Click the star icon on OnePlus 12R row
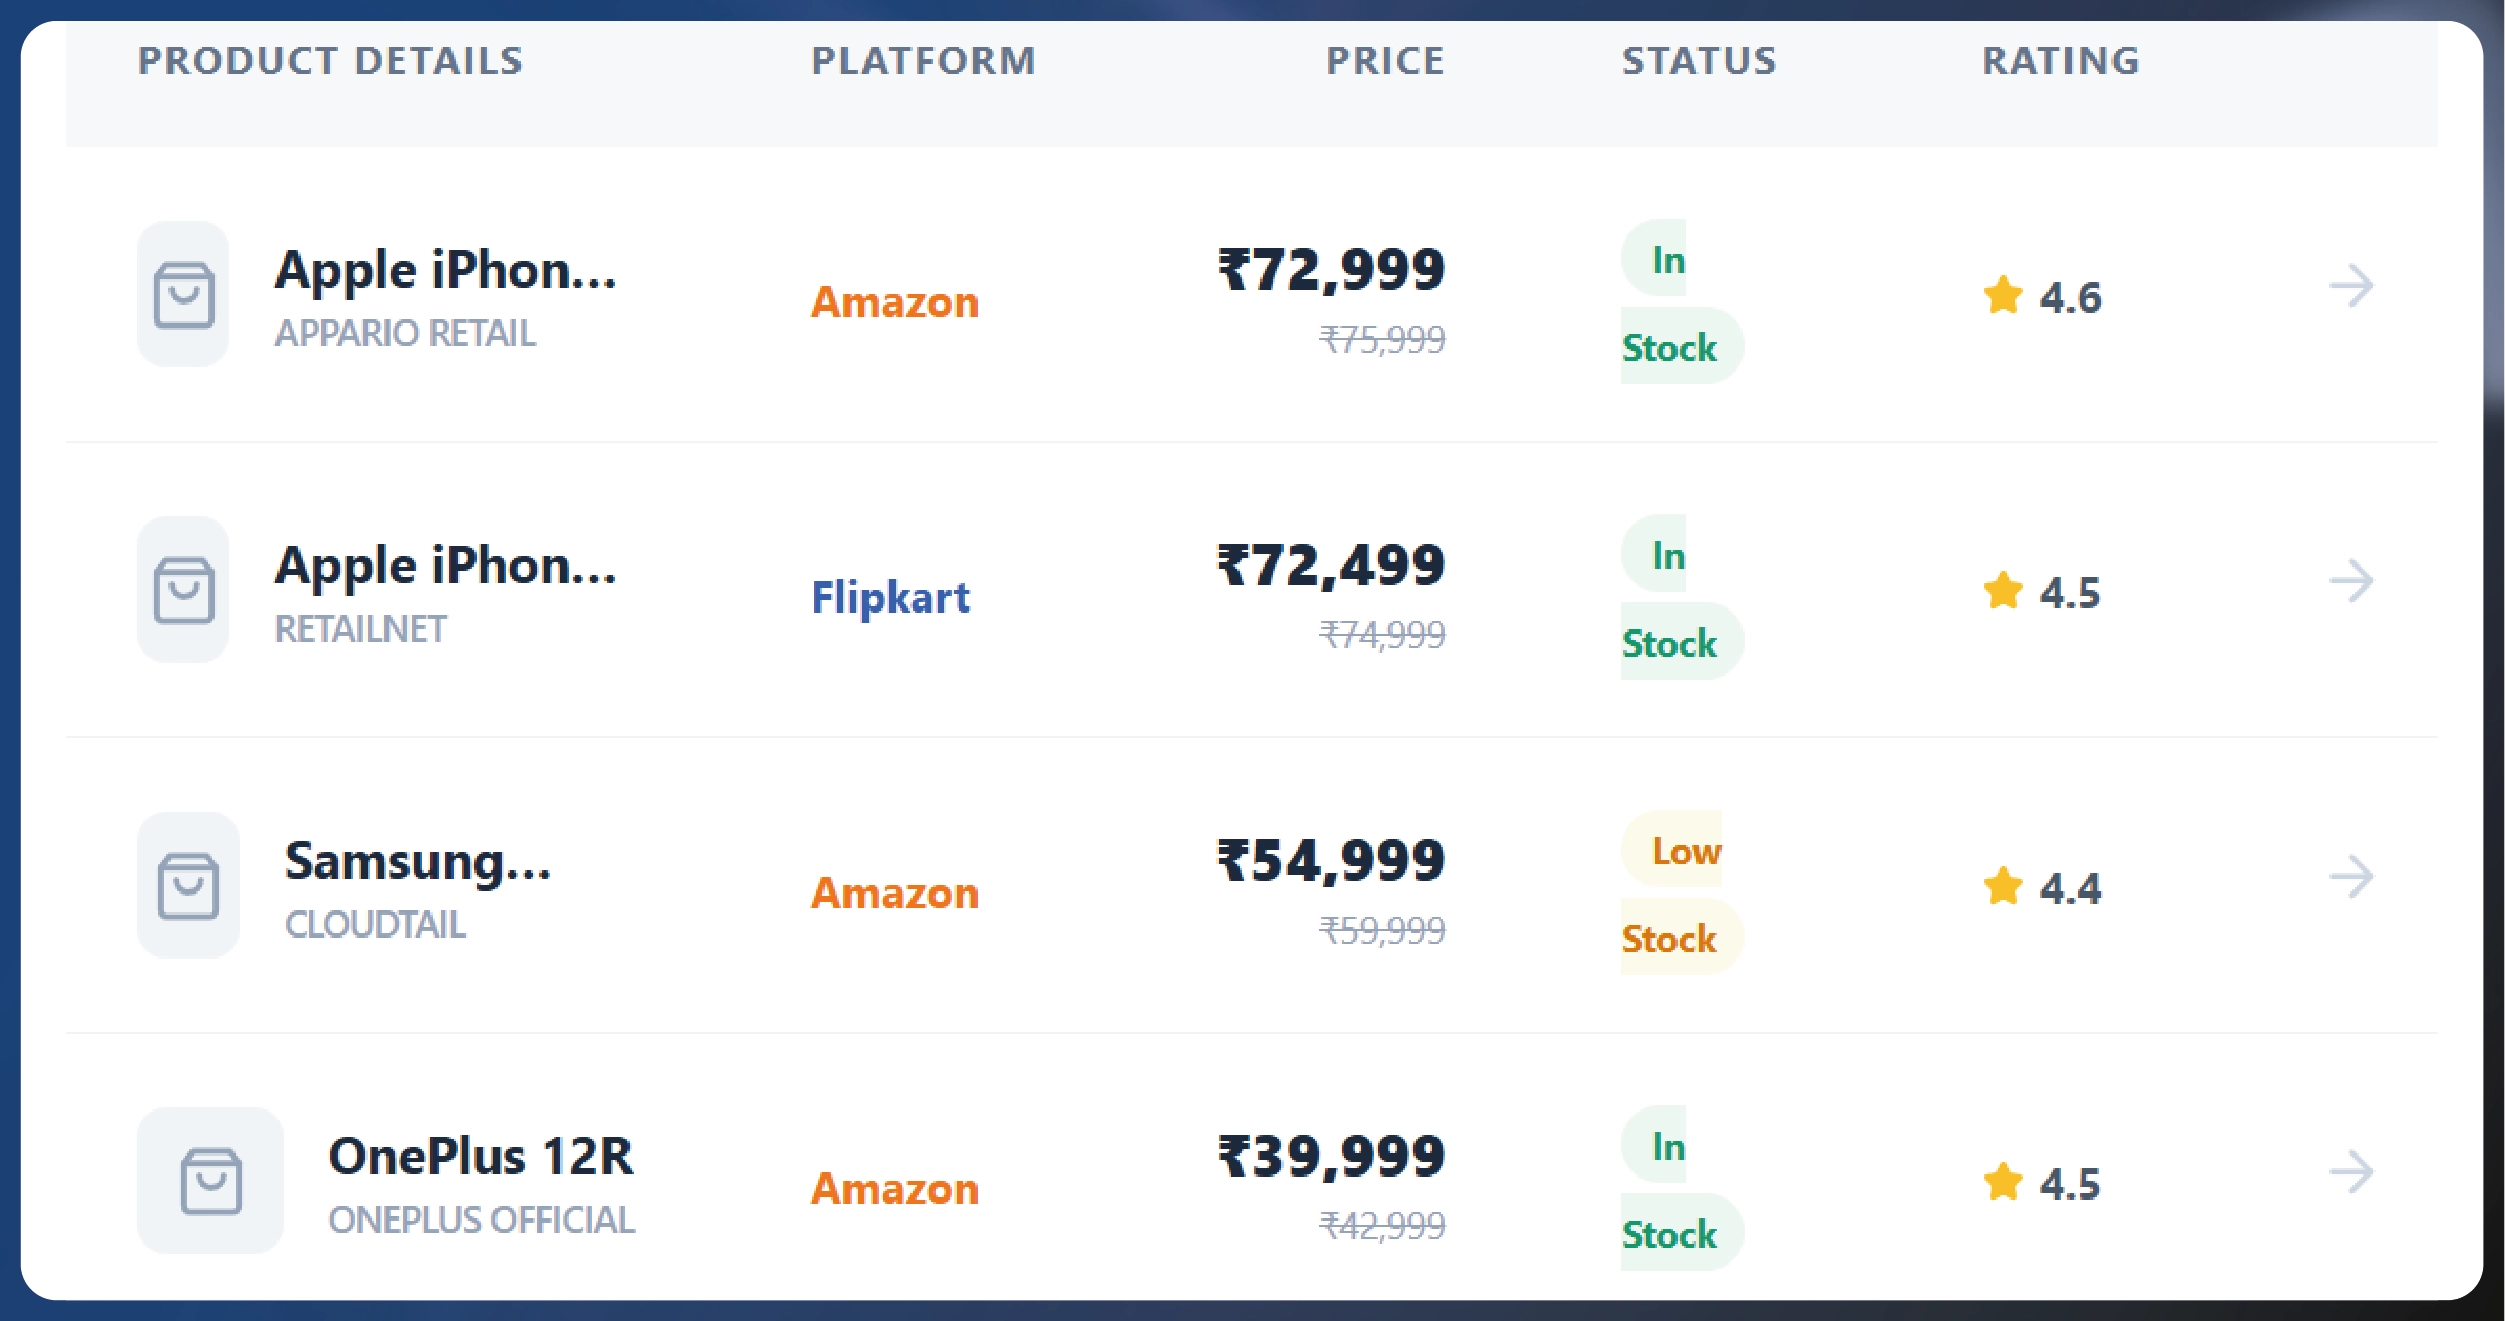The image size is (2505, 1321). [2004, 1180]
